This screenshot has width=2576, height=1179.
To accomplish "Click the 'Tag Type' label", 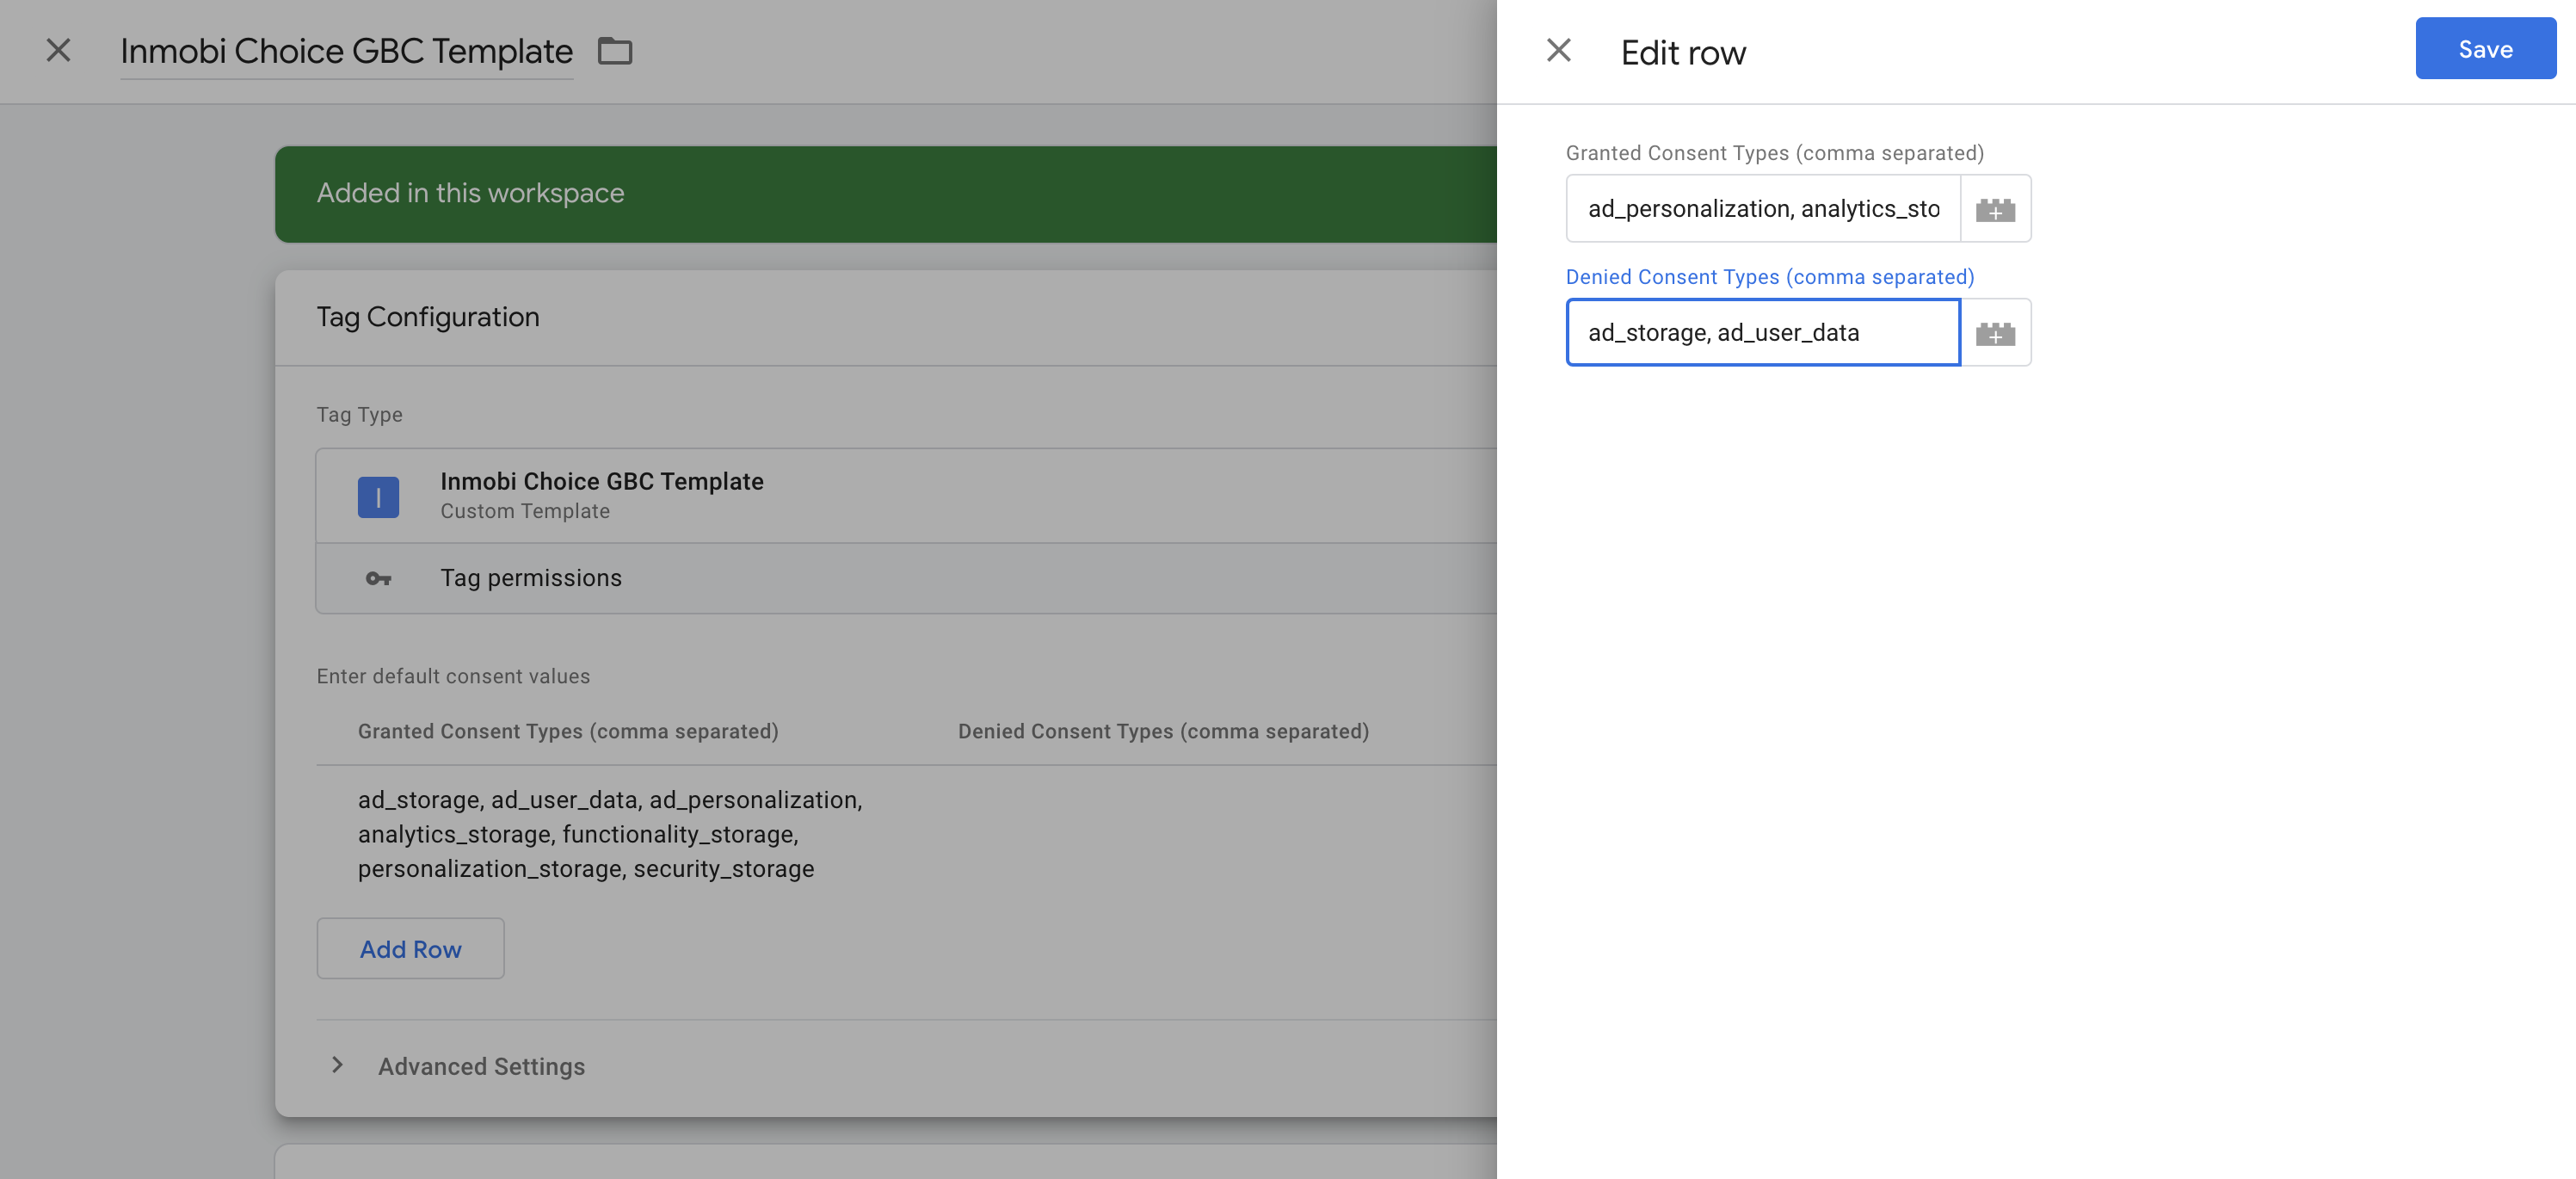I will pos(359,414).
